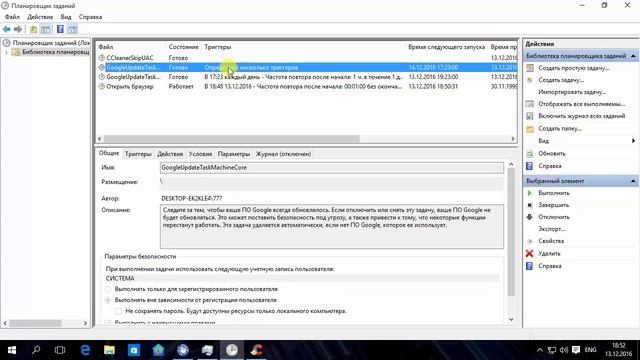This screenshot has width=640, height=360.
Task: Open the Действие menu
Action: (40, 17)
